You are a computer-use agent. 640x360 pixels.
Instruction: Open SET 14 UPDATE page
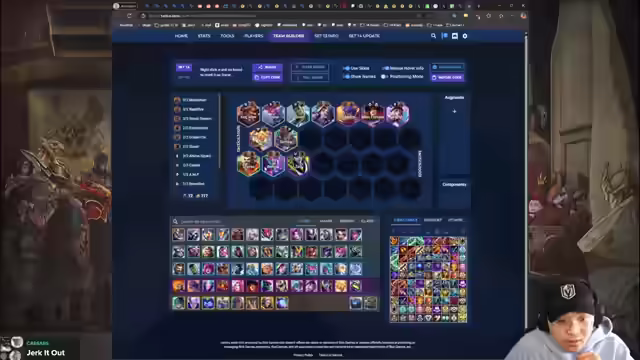(364, 36)
